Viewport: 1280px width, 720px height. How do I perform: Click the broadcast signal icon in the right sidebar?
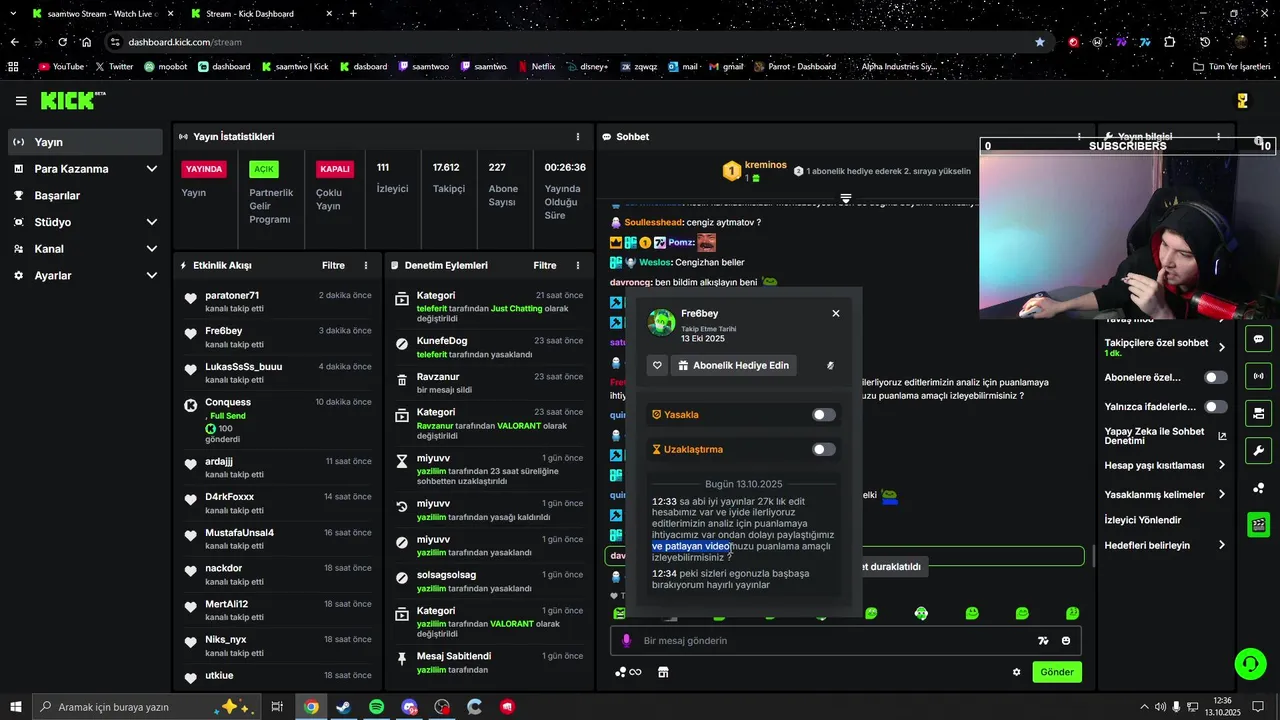coord(1258,376)
